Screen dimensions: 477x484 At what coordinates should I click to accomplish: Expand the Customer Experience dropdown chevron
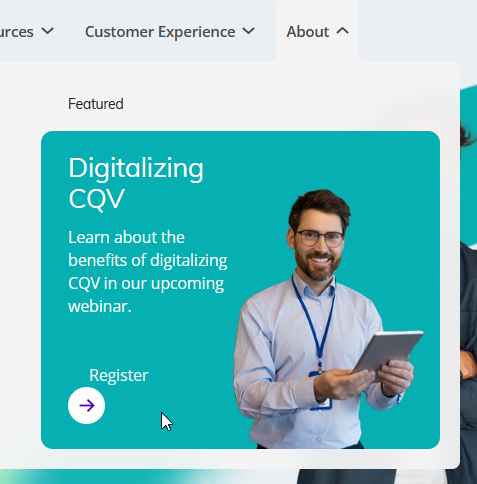click(x=248, y=31)
